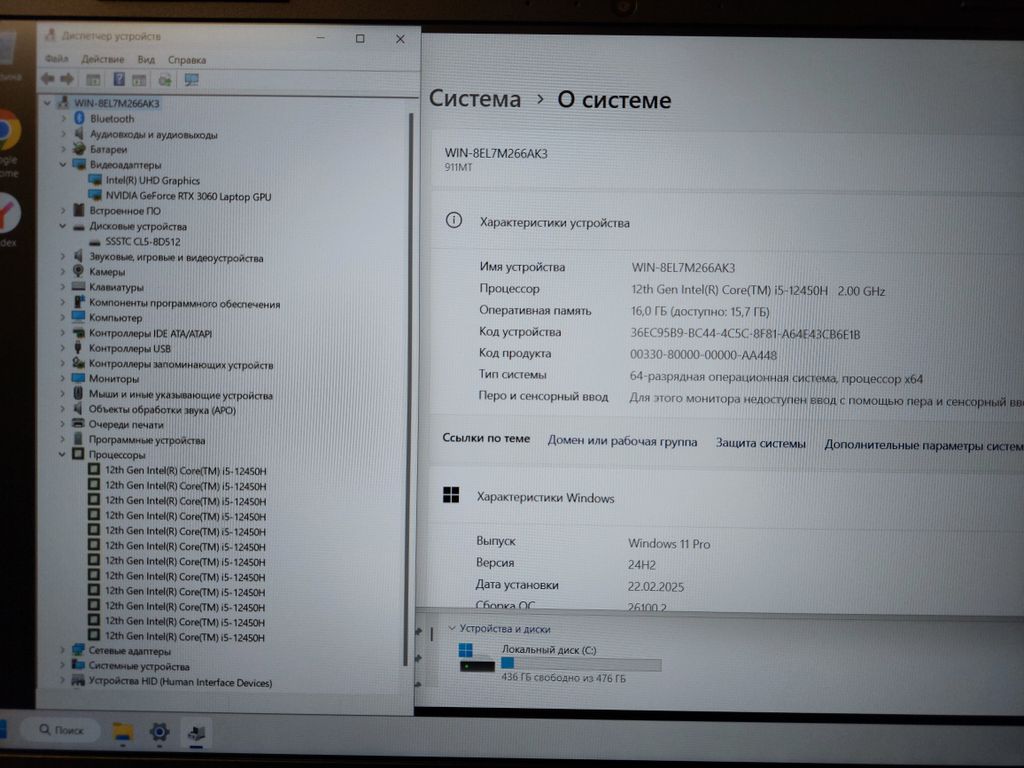The height and width of the screenshot is (768, 1024).
Task: Click the Аудиовходы и аудиовыходы speaker icon
Action: click(x=79, y=134)
